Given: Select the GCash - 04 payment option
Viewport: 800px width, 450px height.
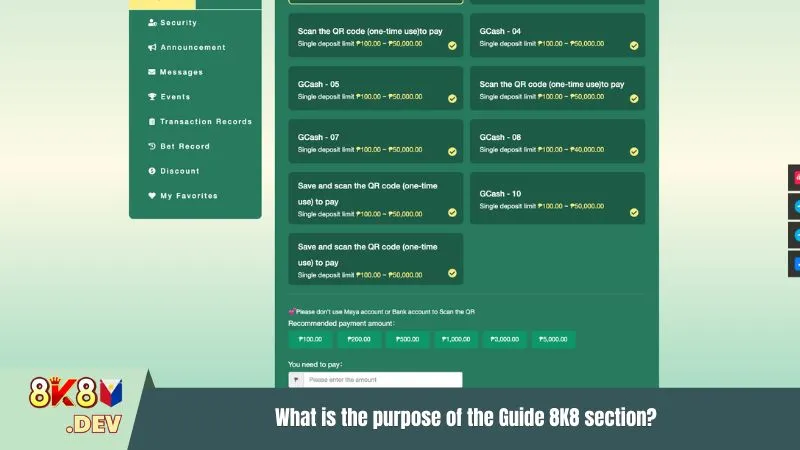Looking at the screenshot, I should (557, 35).
